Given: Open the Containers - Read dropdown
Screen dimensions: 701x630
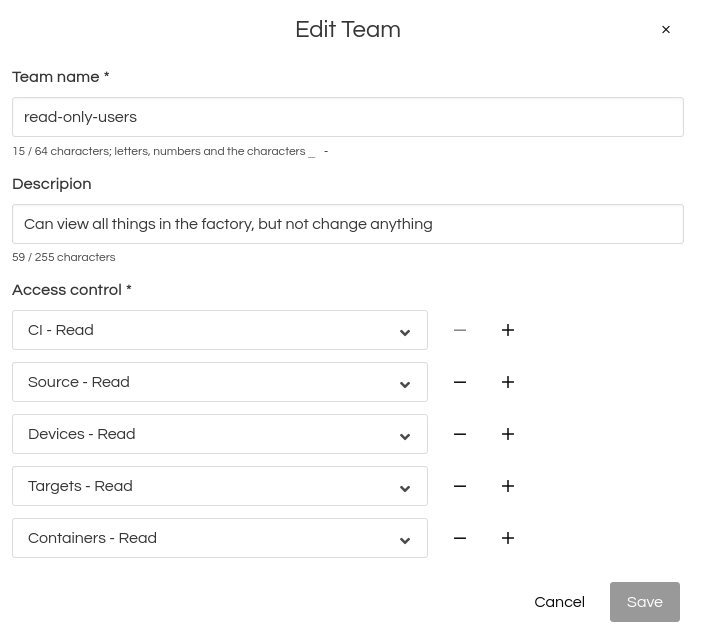Looking at the screenshot, I should [x=220, y=538].
